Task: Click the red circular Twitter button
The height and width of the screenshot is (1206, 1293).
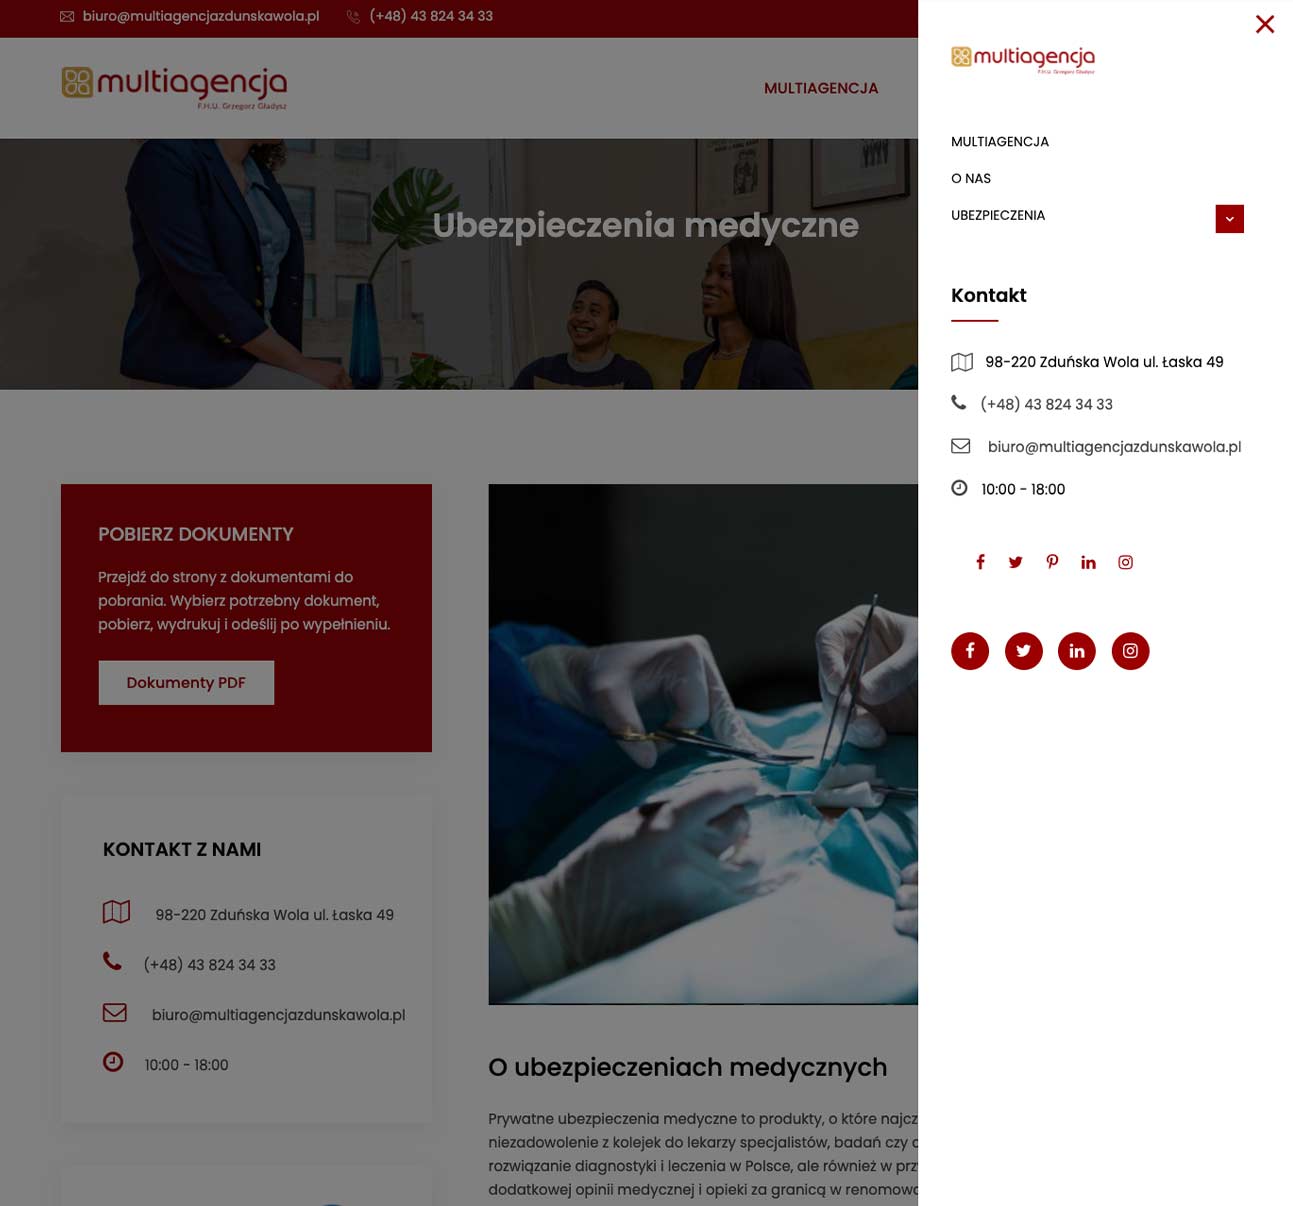Action: [1023, 651]
